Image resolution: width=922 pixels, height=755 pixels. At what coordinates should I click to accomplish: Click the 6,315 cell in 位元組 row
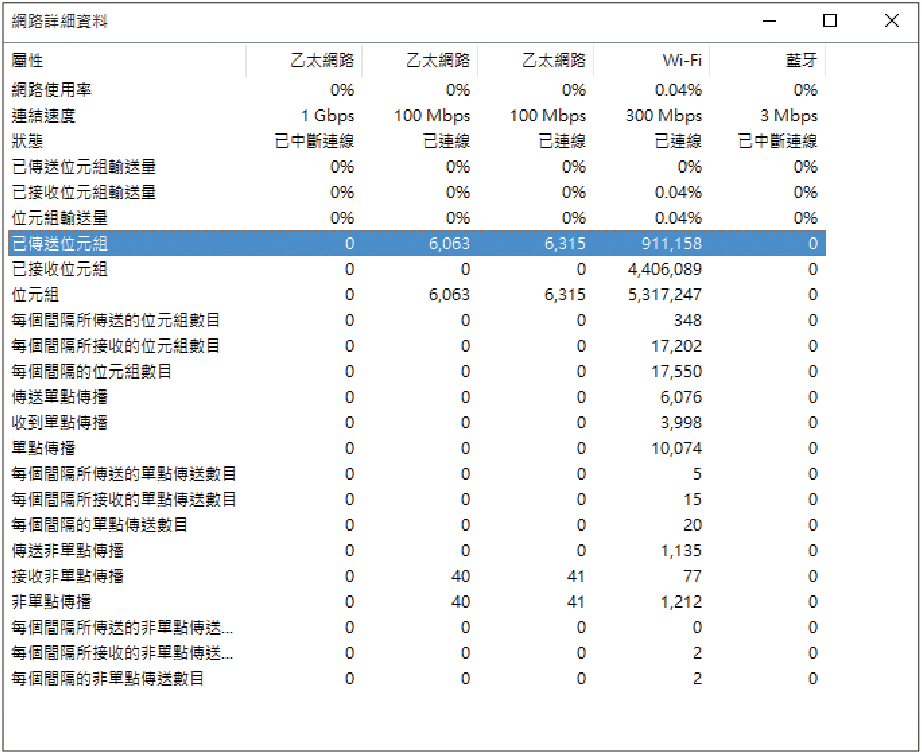(x=565, y=295)
